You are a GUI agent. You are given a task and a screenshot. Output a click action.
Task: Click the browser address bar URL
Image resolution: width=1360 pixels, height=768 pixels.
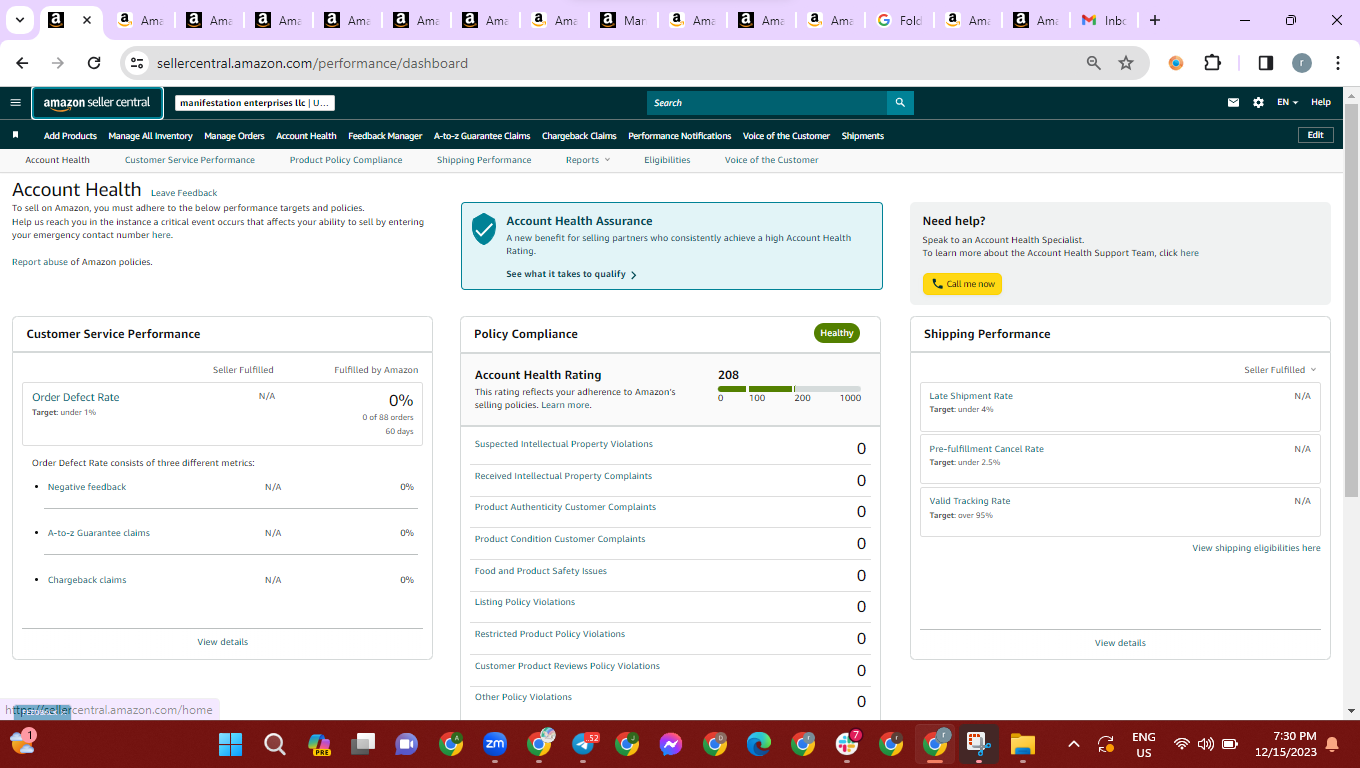click(x=312, y=63)
